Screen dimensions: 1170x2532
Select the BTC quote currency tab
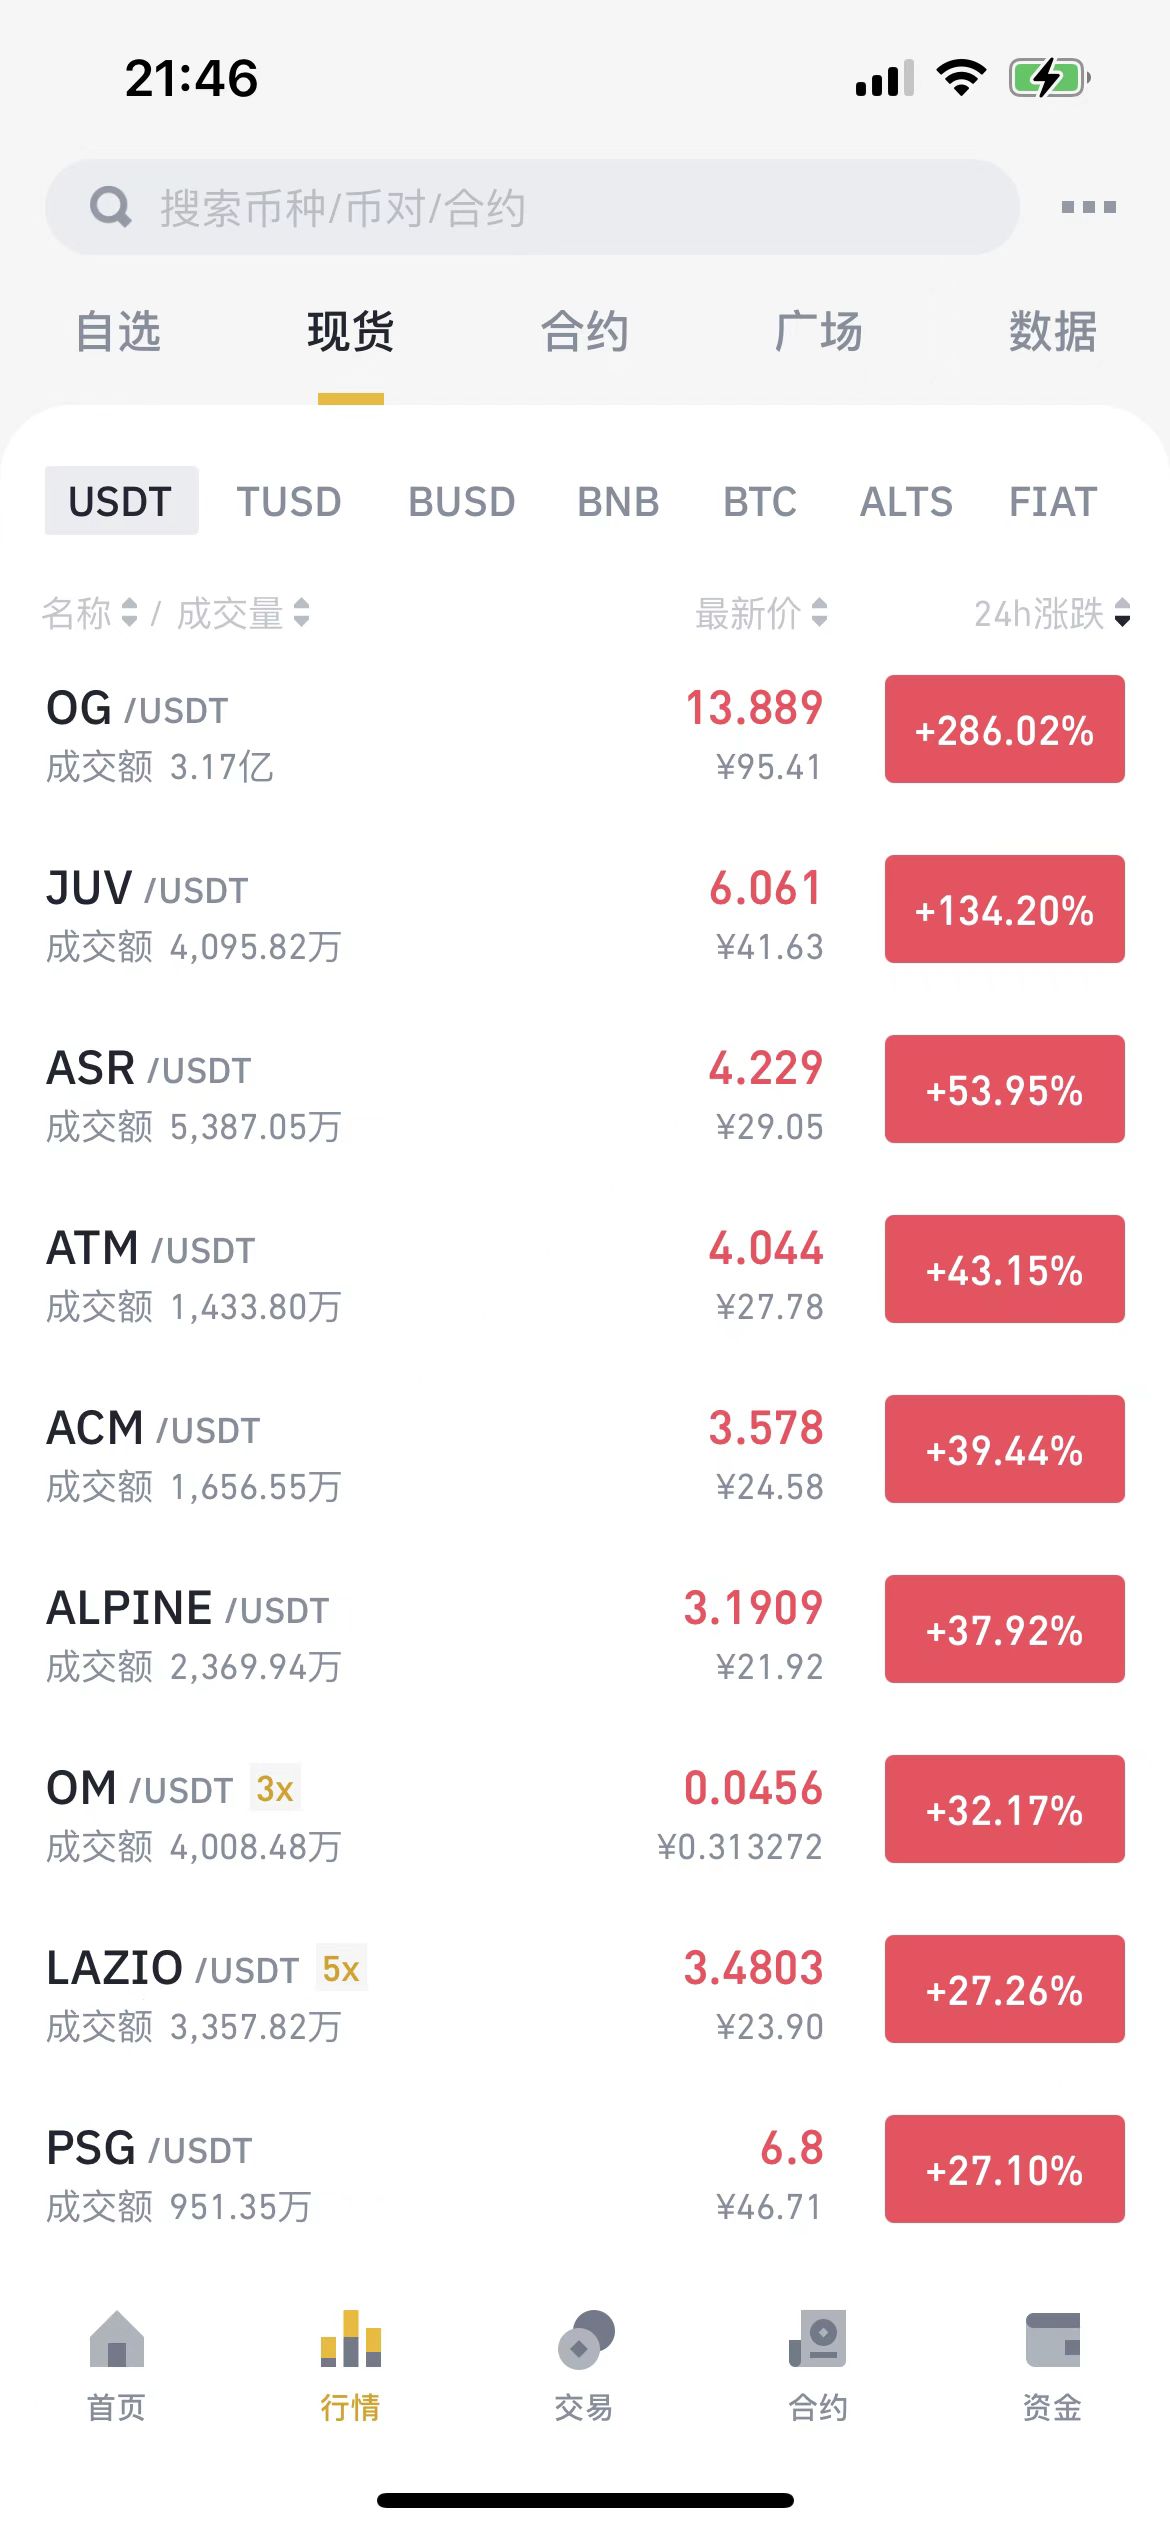760,501
